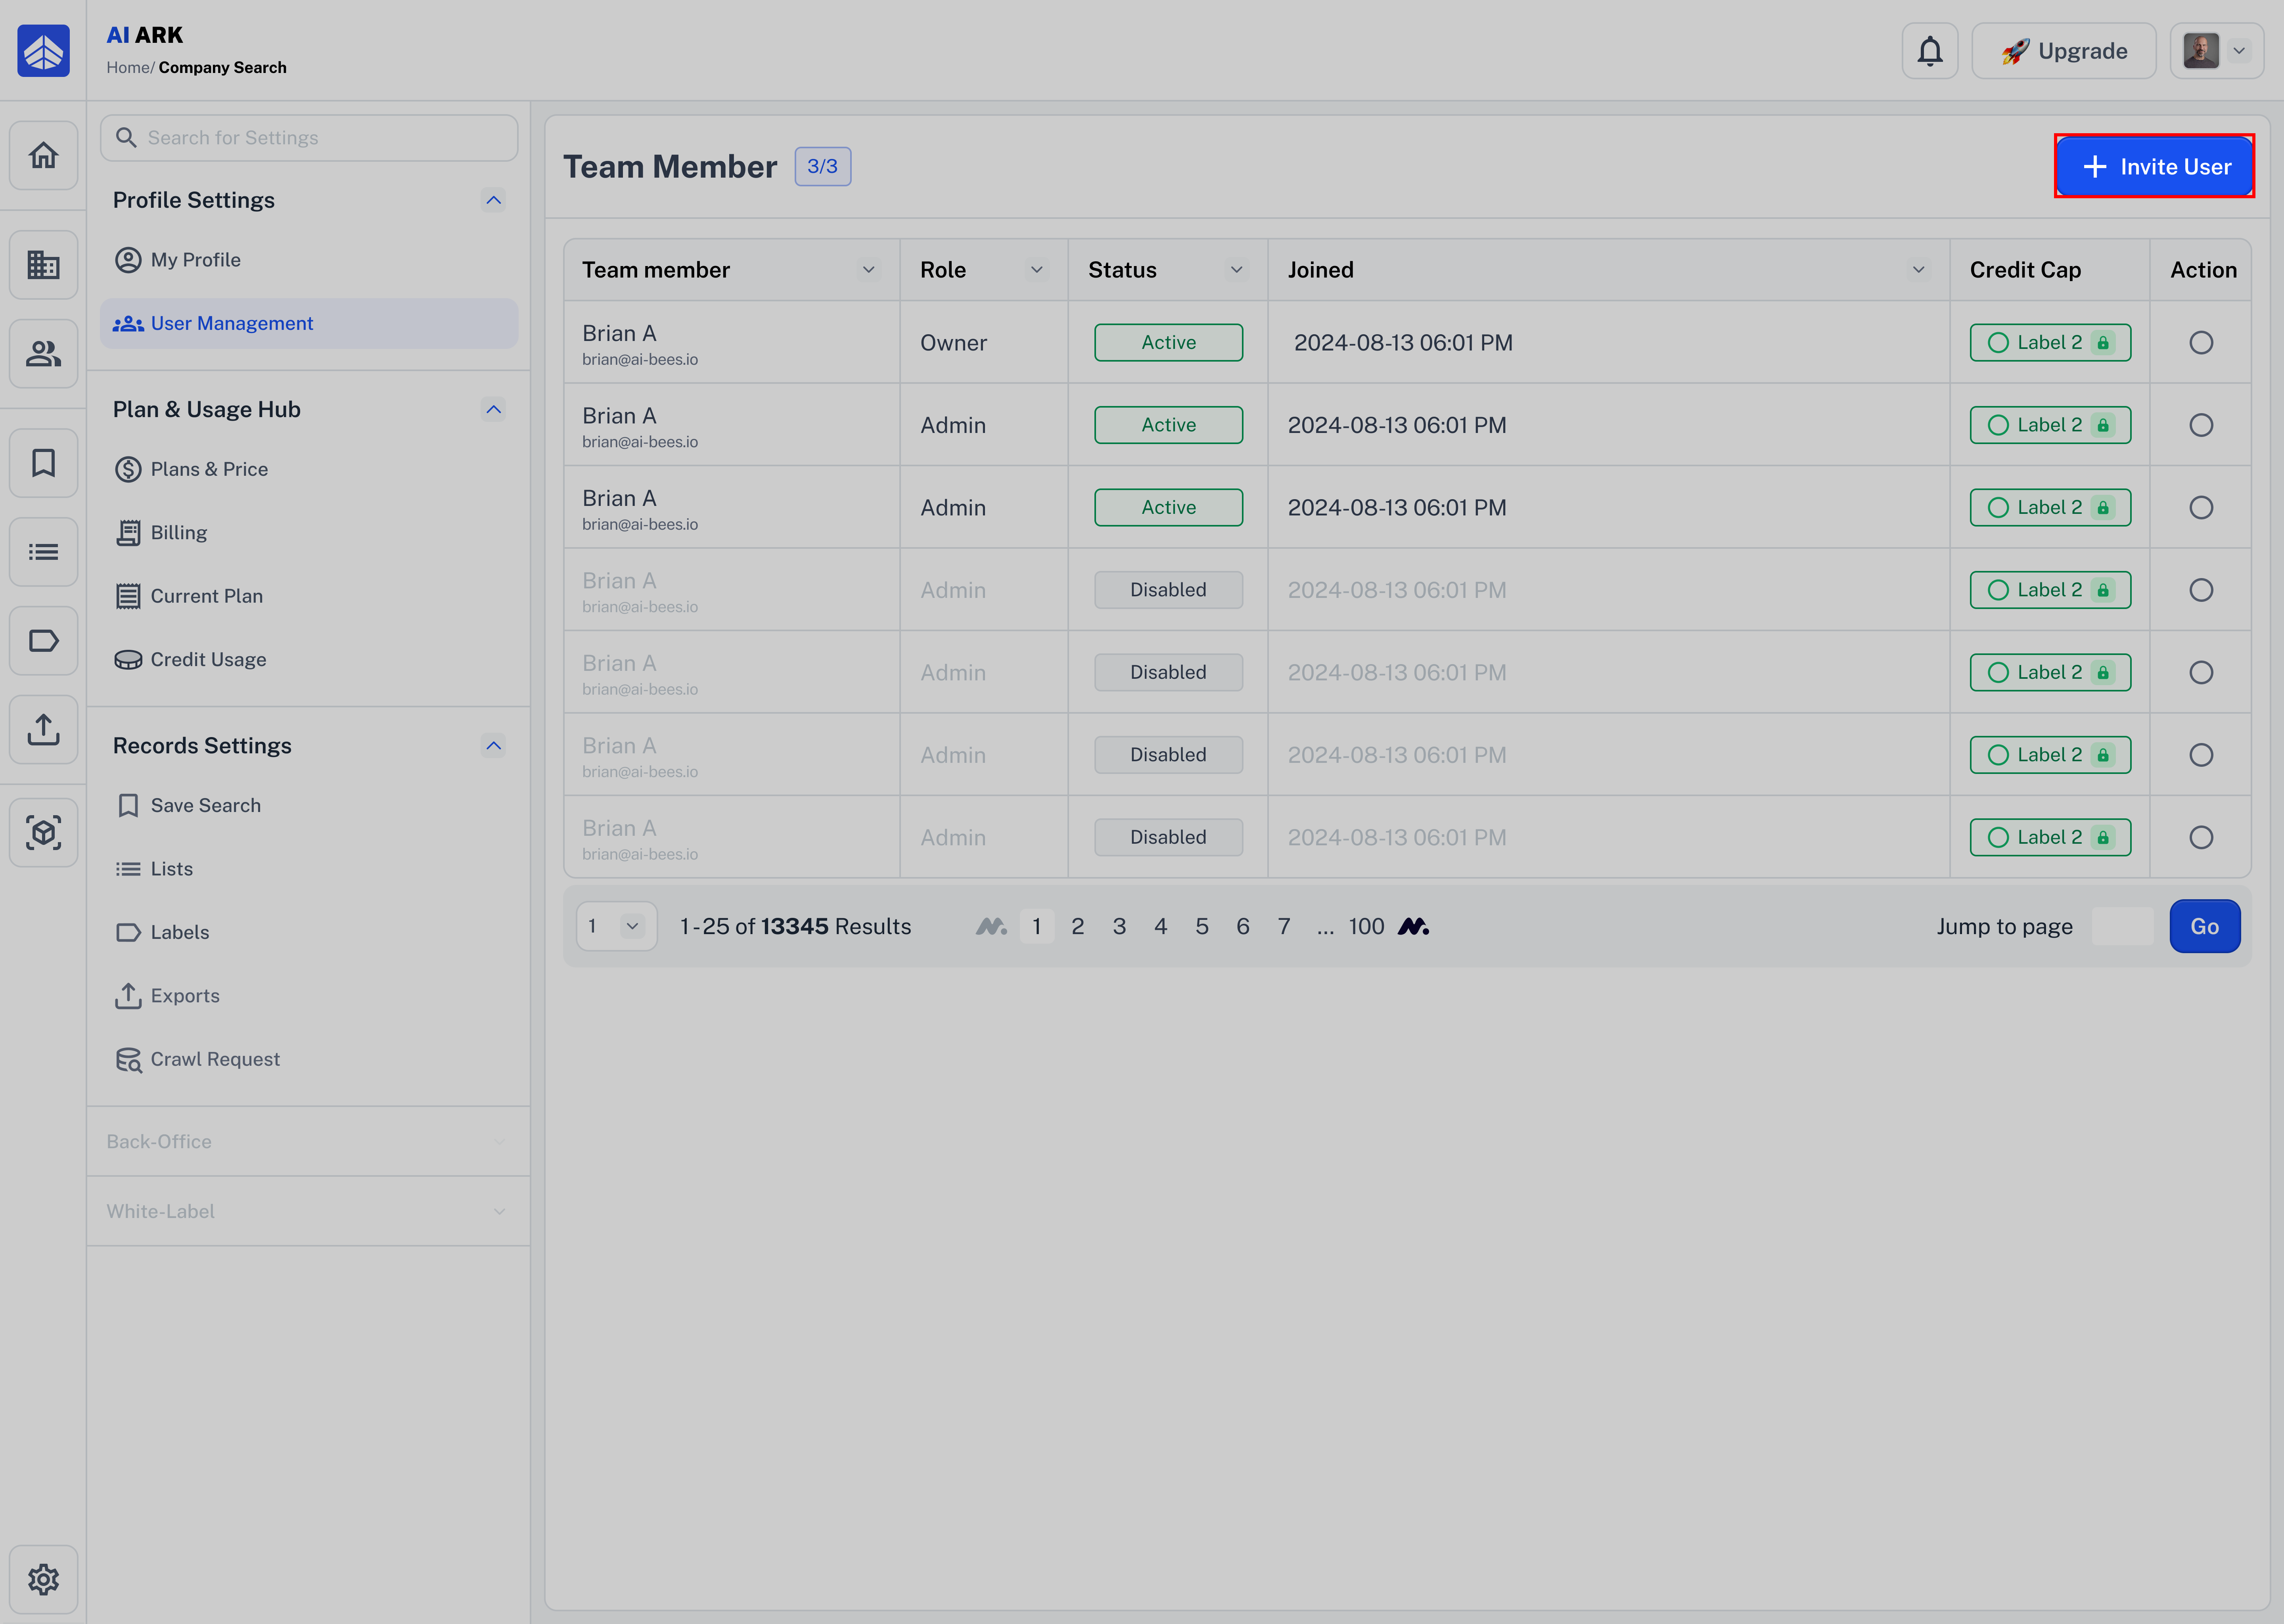
Task: Open the Settings gear icon
Action: point(43,1579)
